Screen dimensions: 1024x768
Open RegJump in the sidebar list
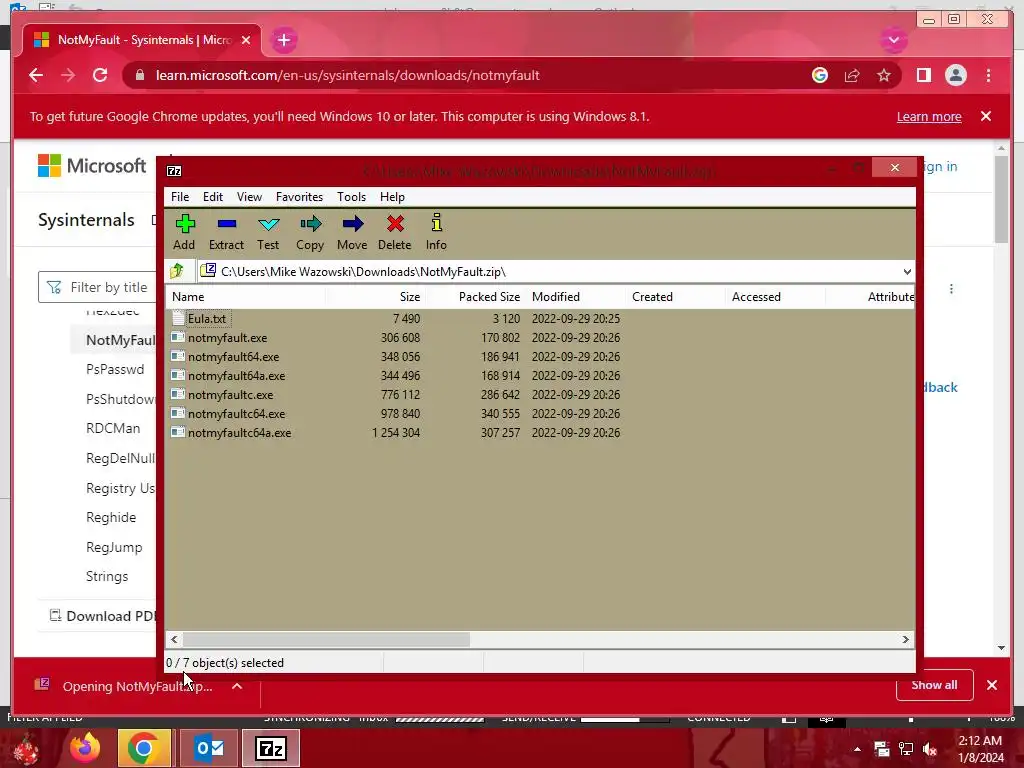pyautogui.click(x=114, y=547)
